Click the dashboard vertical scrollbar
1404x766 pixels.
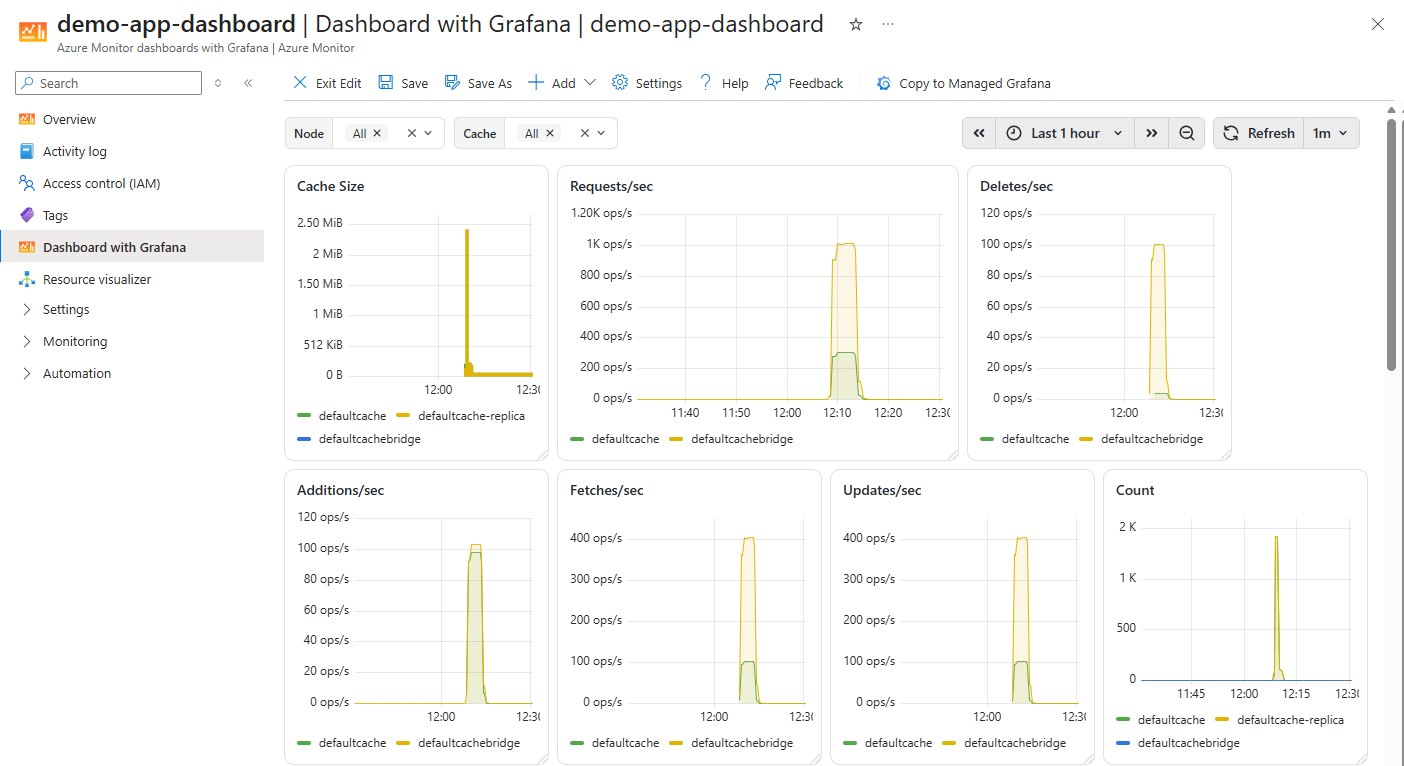pos(1391,245)
